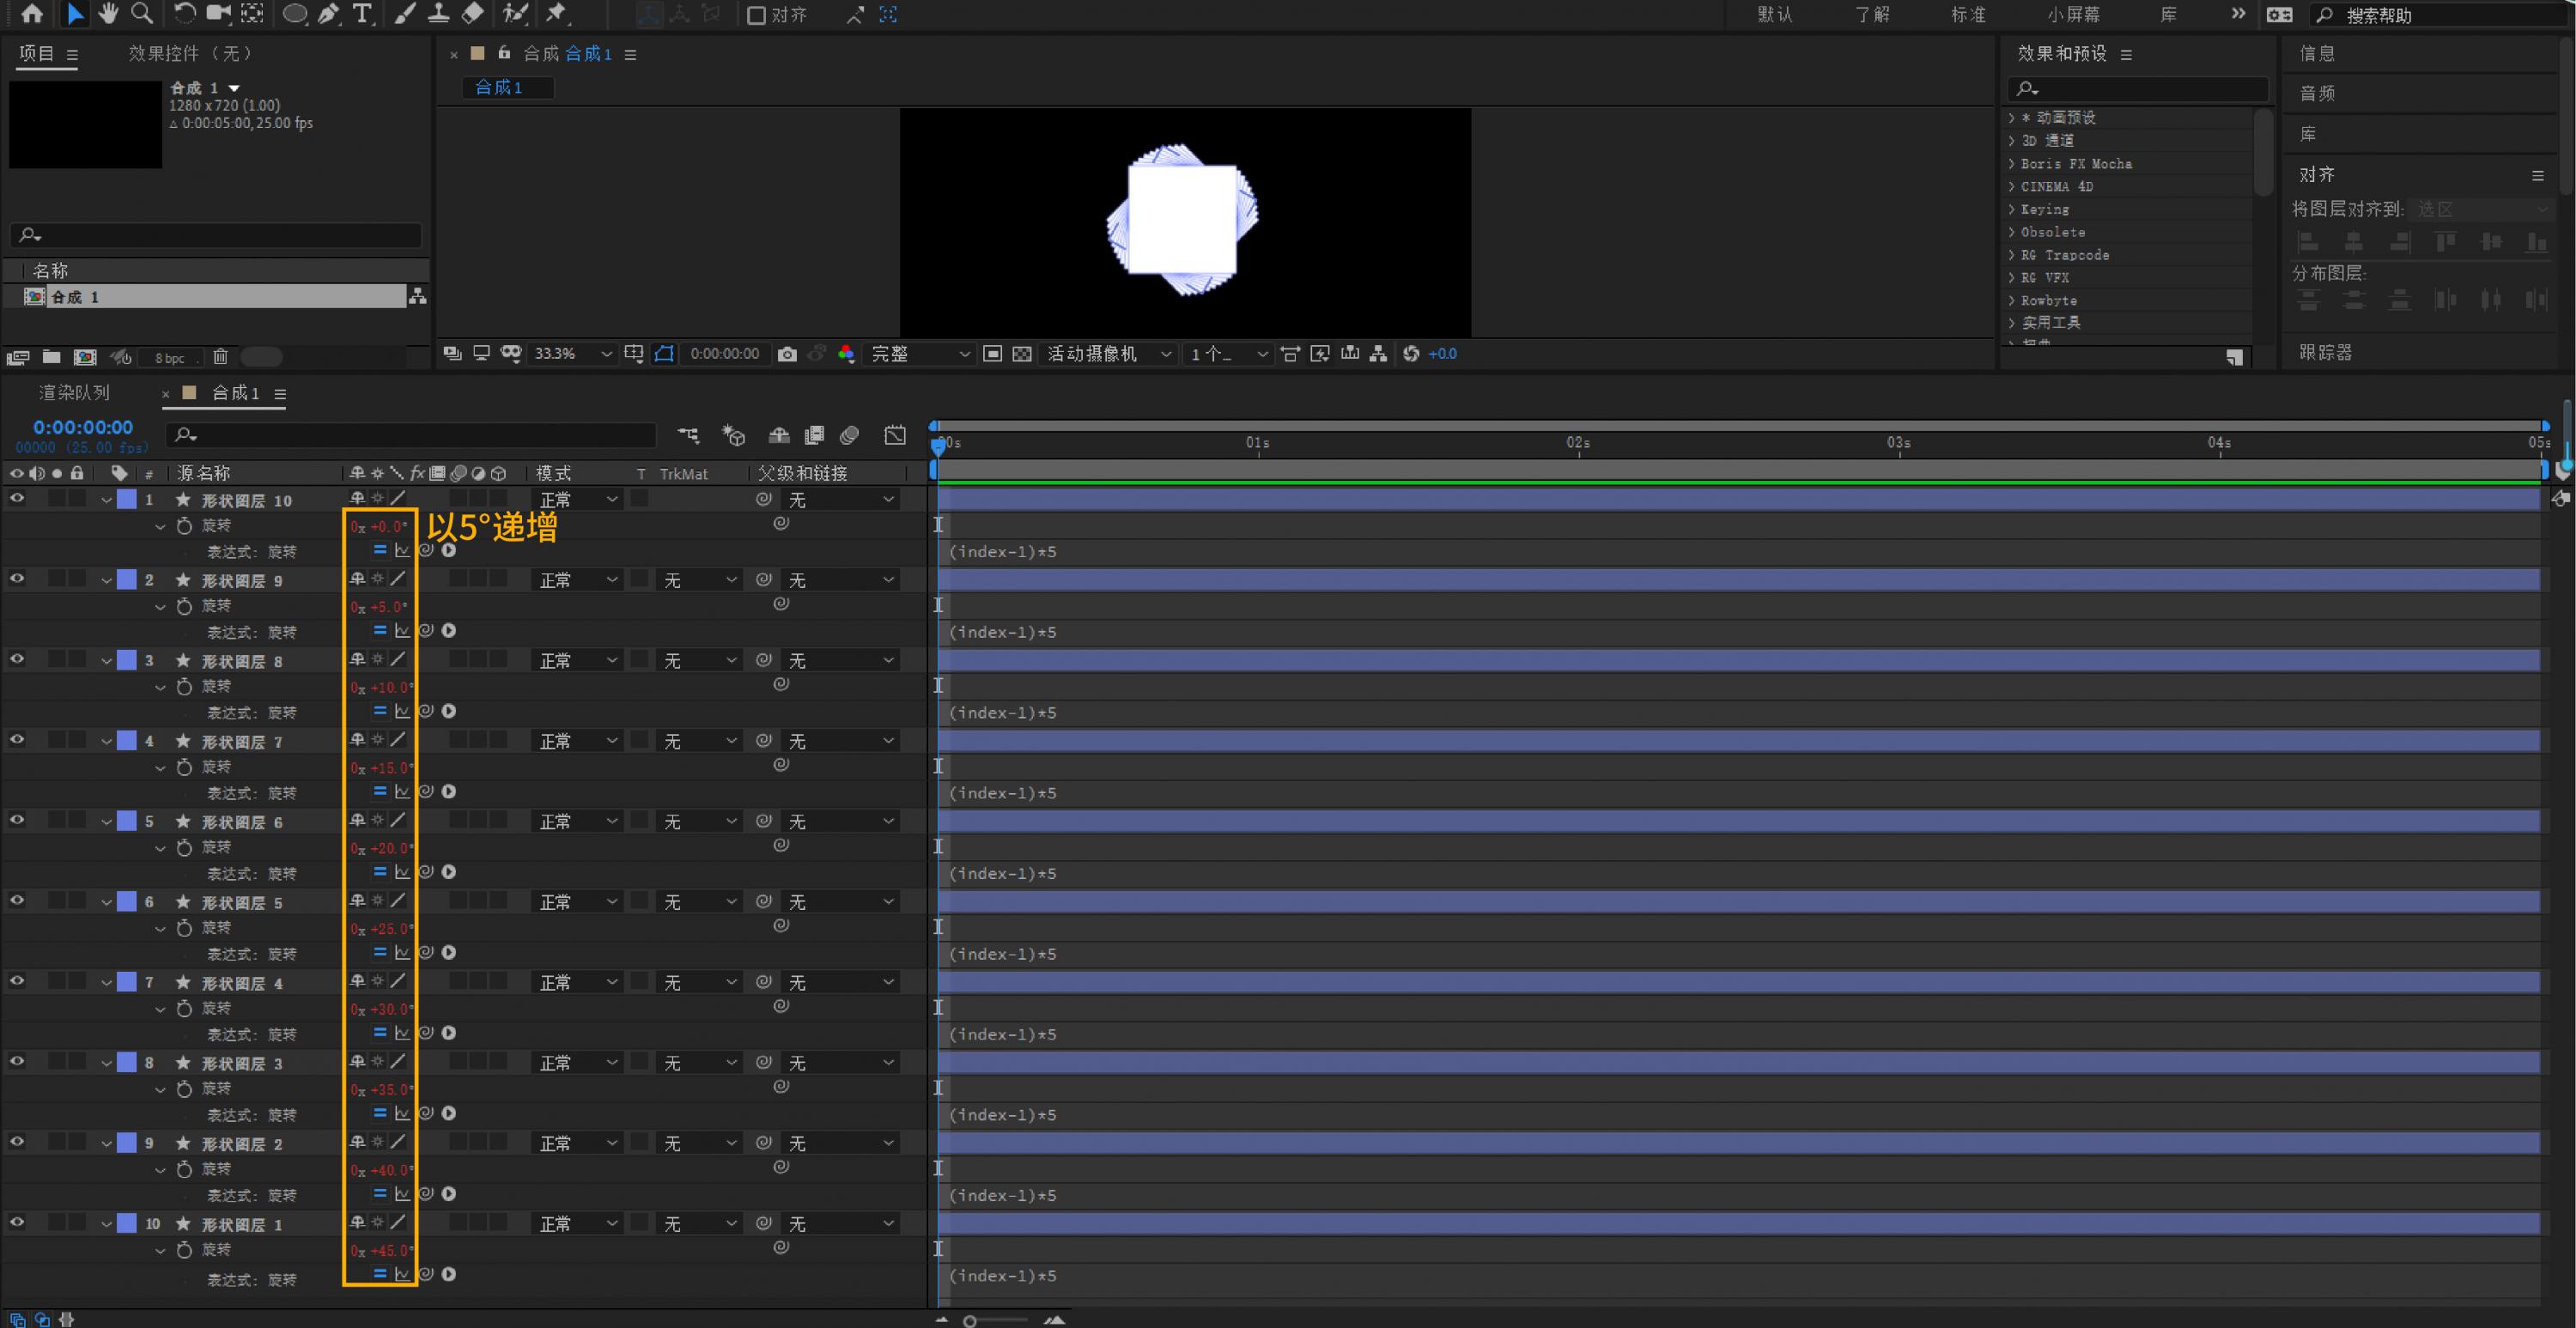Viewport: 2576px width, 1328px height.
Task: Hide 形状图层 10 with eye icon
Action: point(17,499)
